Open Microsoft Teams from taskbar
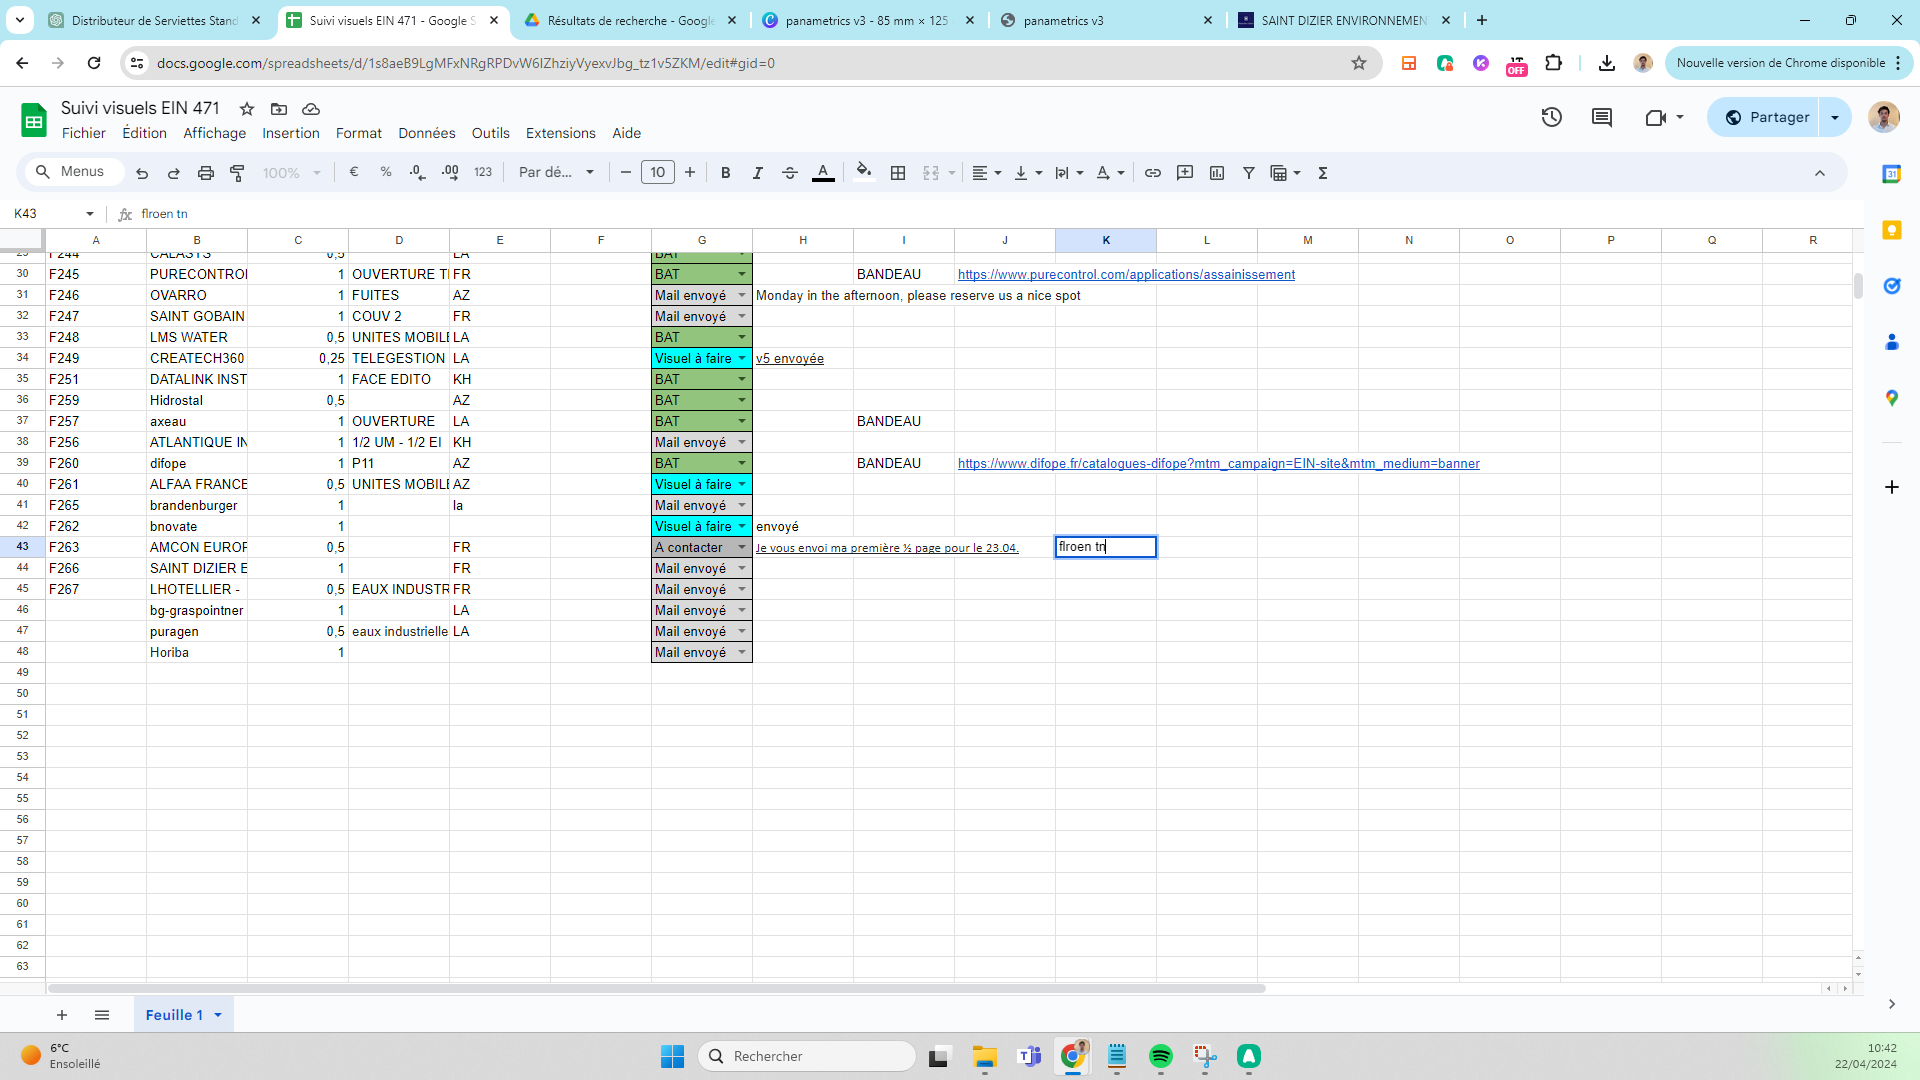The height and width of the screenshot is (1080, 1920). tap(1029, 1056)
